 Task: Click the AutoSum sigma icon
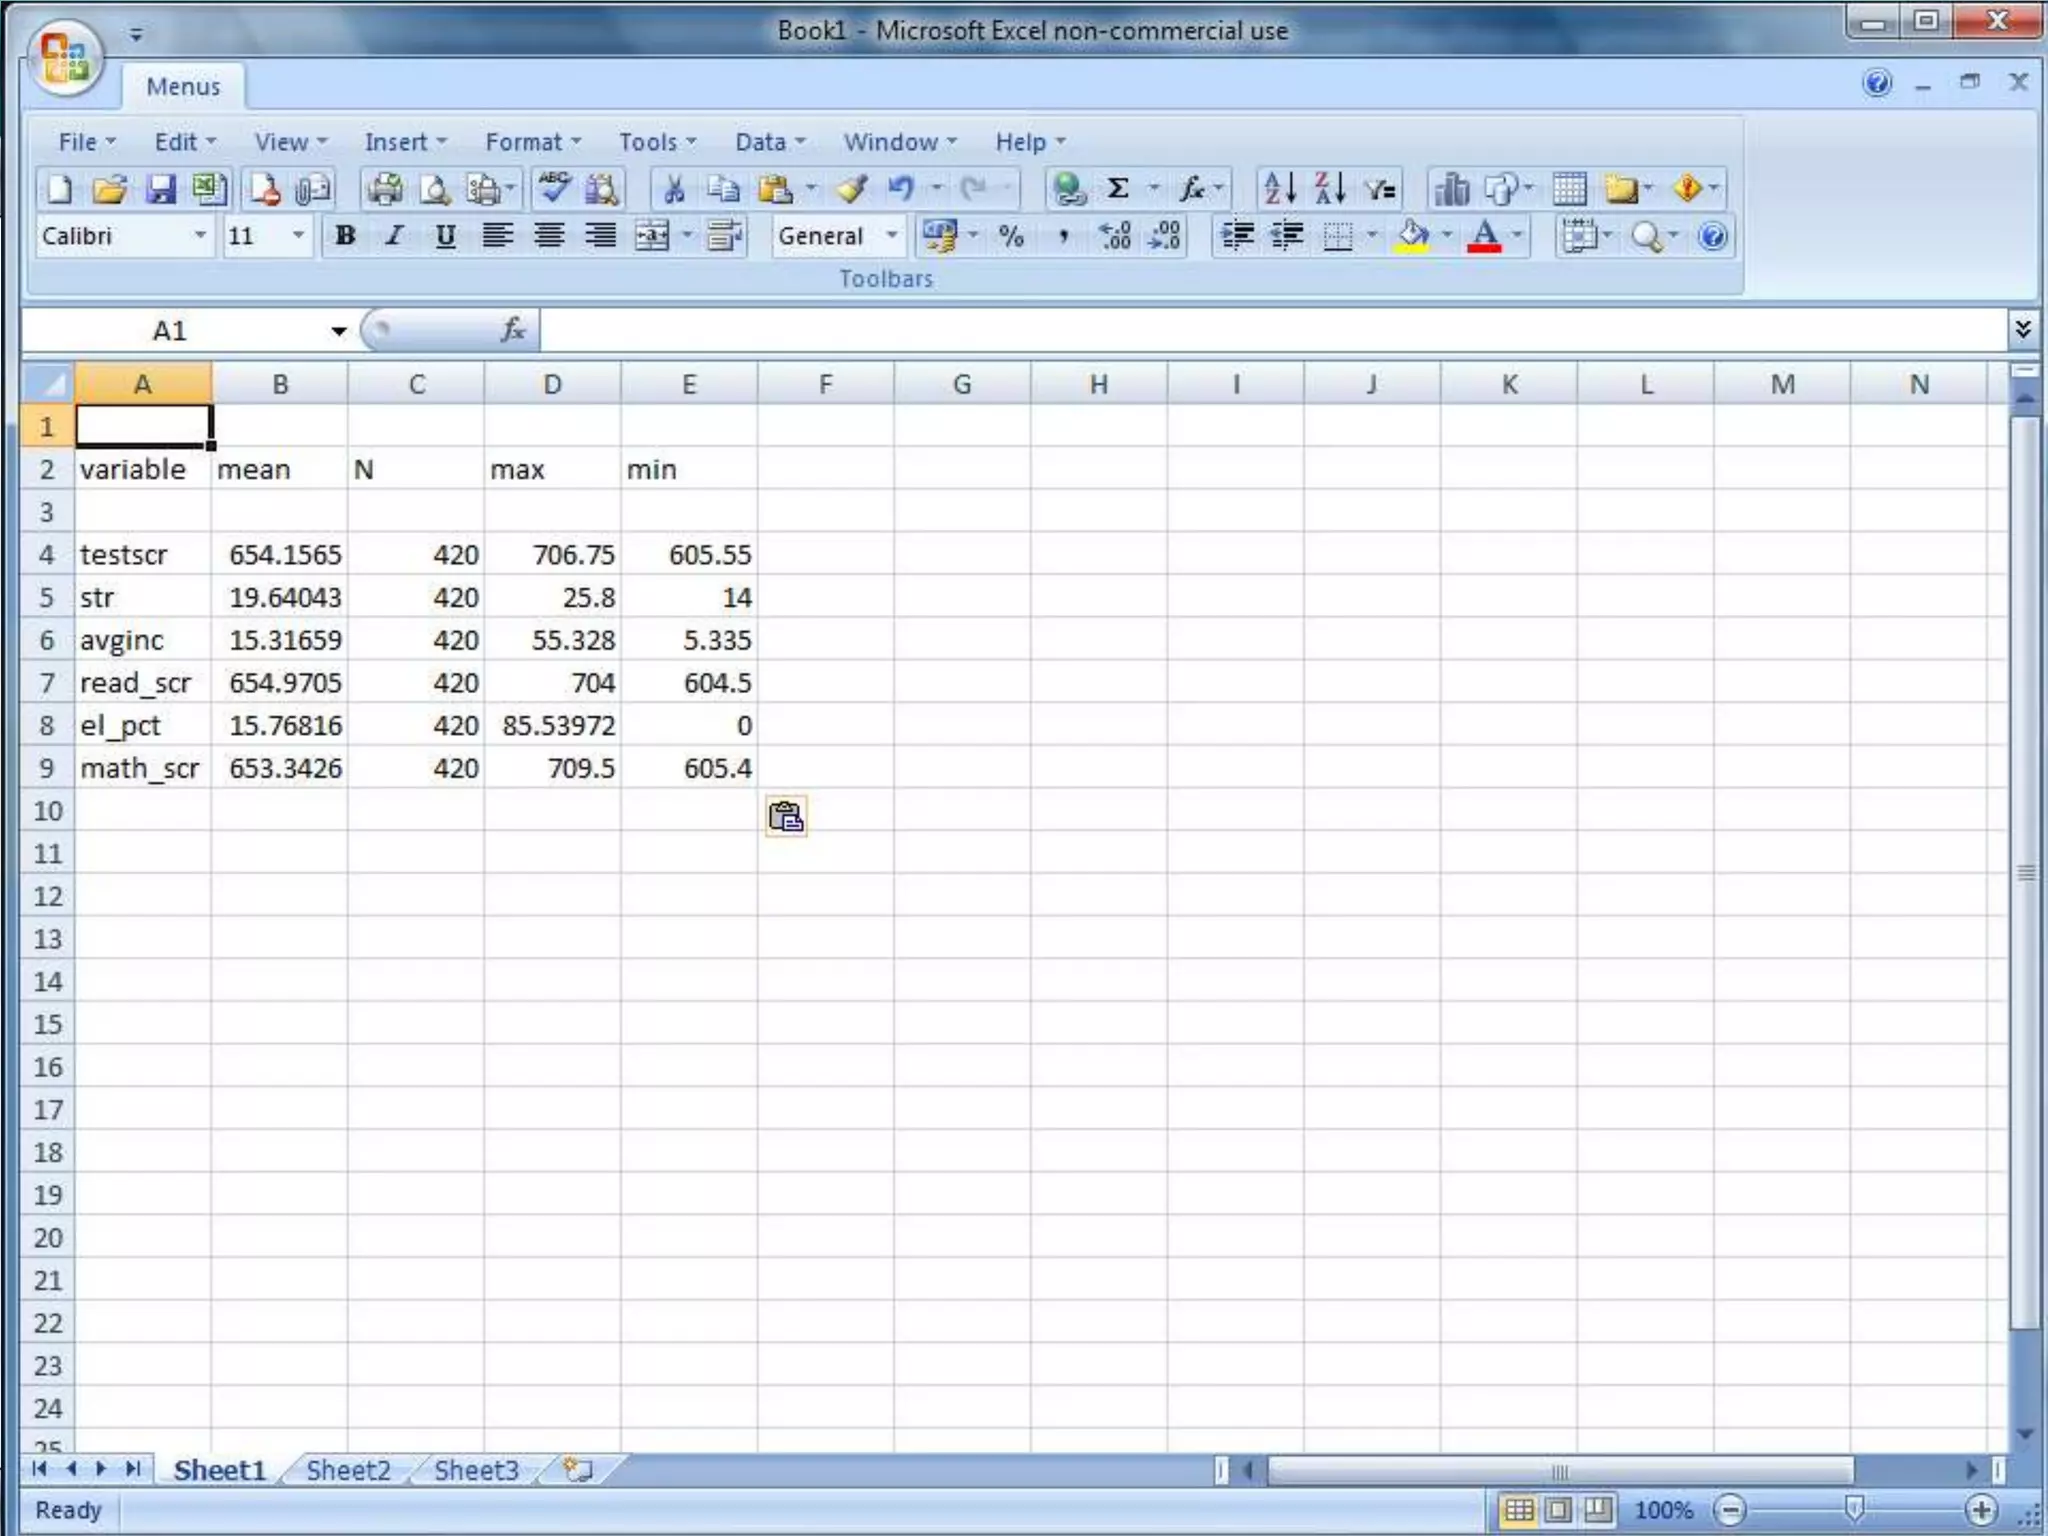tap(1118, 189)
